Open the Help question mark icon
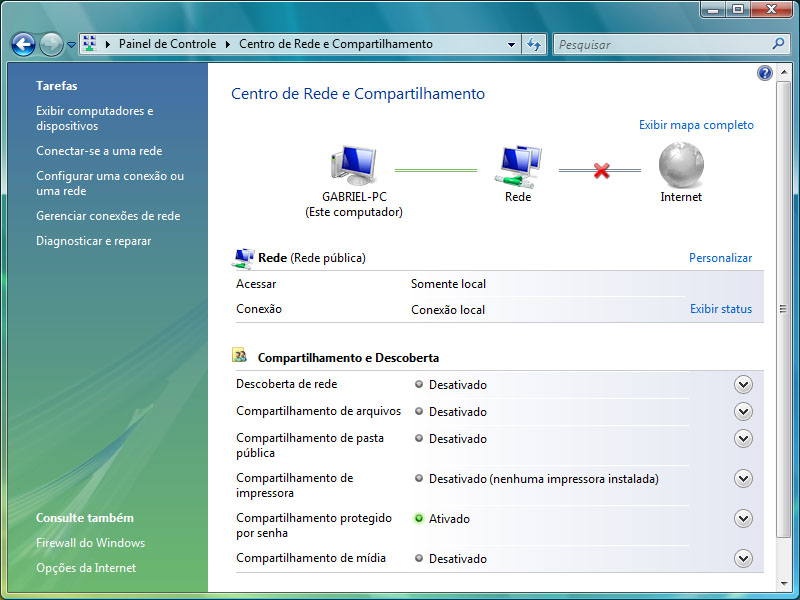This screenshot has height=600, width=800. [x=764, y=72]
